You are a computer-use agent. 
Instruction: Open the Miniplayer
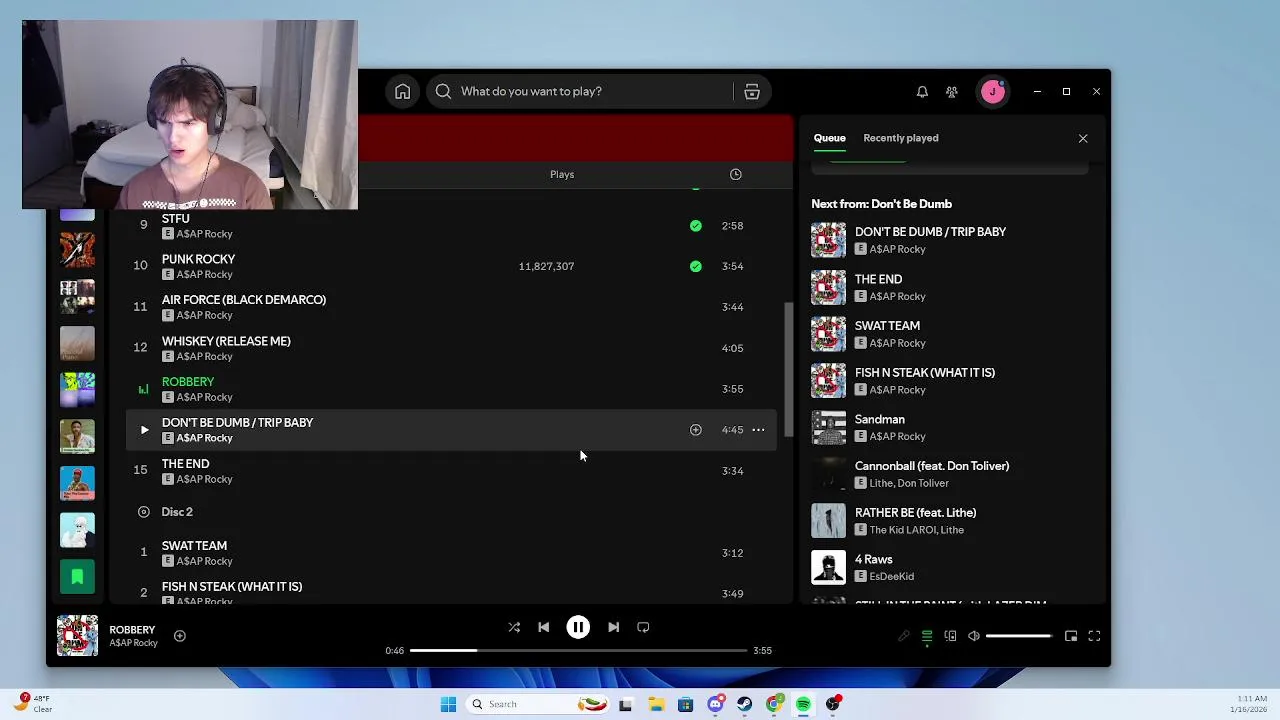(x=1071, y=636)
